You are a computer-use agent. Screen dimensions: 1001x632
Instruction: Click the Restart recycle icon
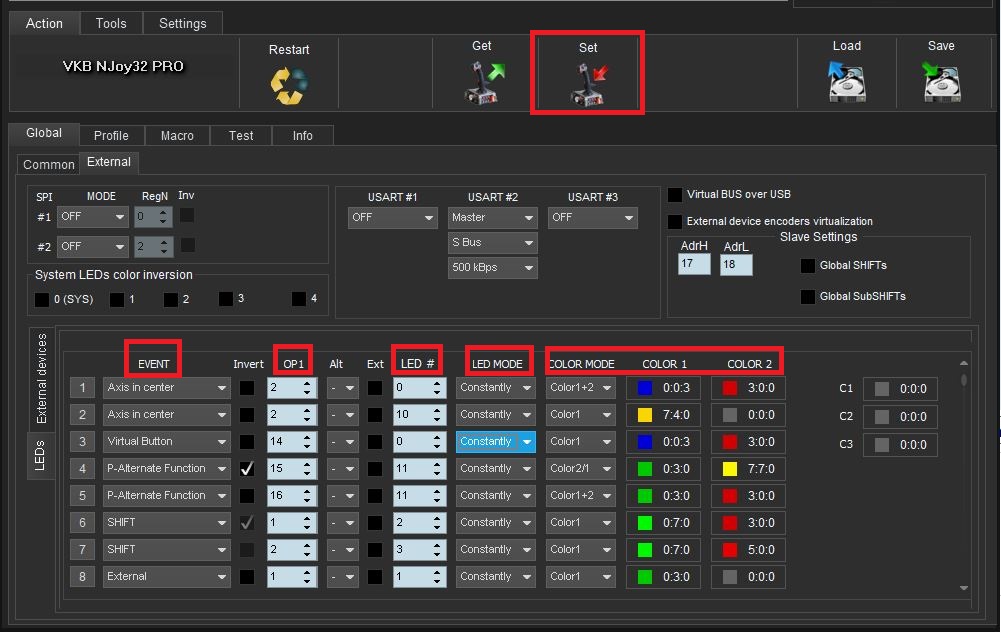click(x=288, y=84)
